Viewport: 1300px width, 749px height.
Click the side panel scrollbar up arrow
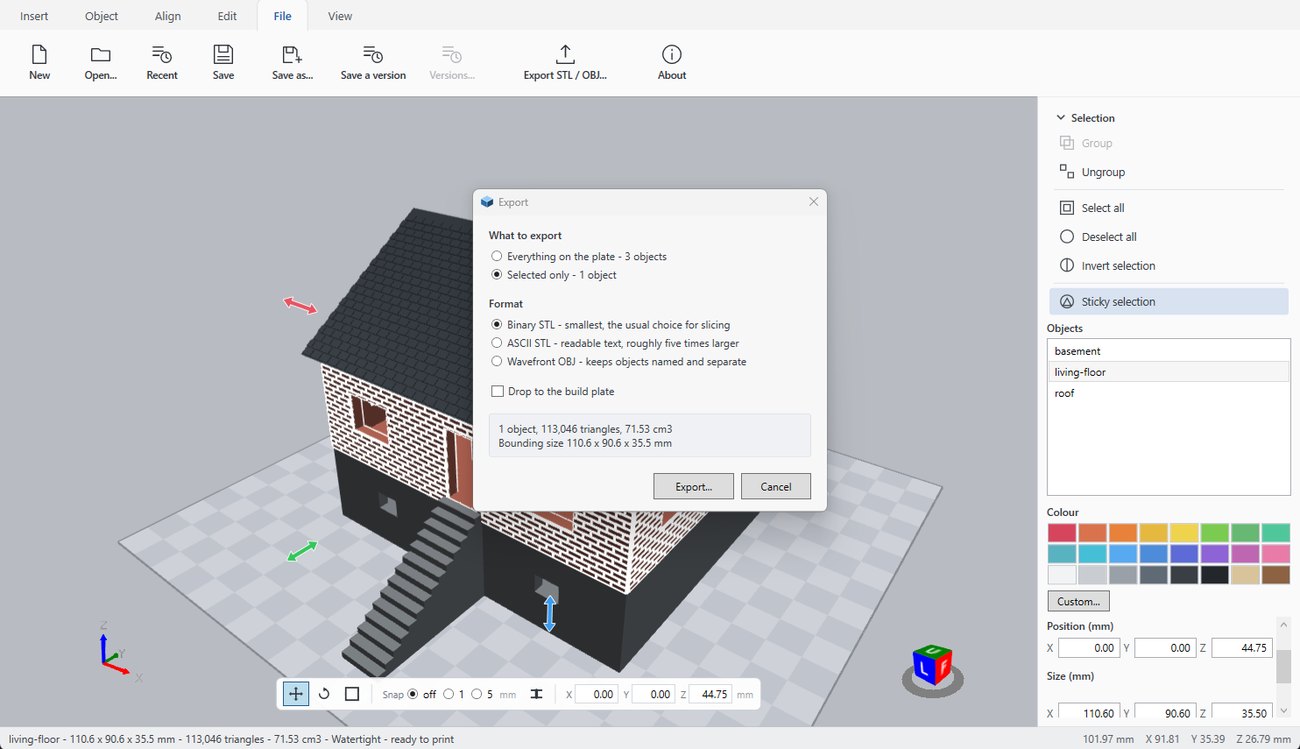1282,624
